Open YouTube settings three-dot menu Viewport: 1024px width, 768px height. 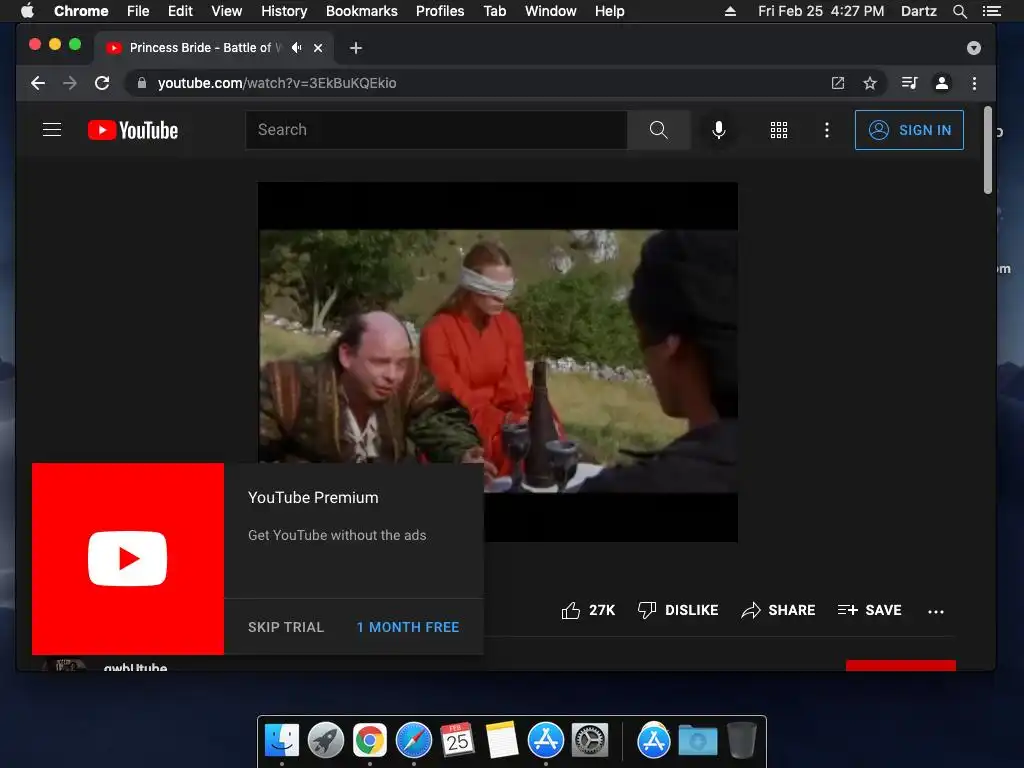coord(827,130)
